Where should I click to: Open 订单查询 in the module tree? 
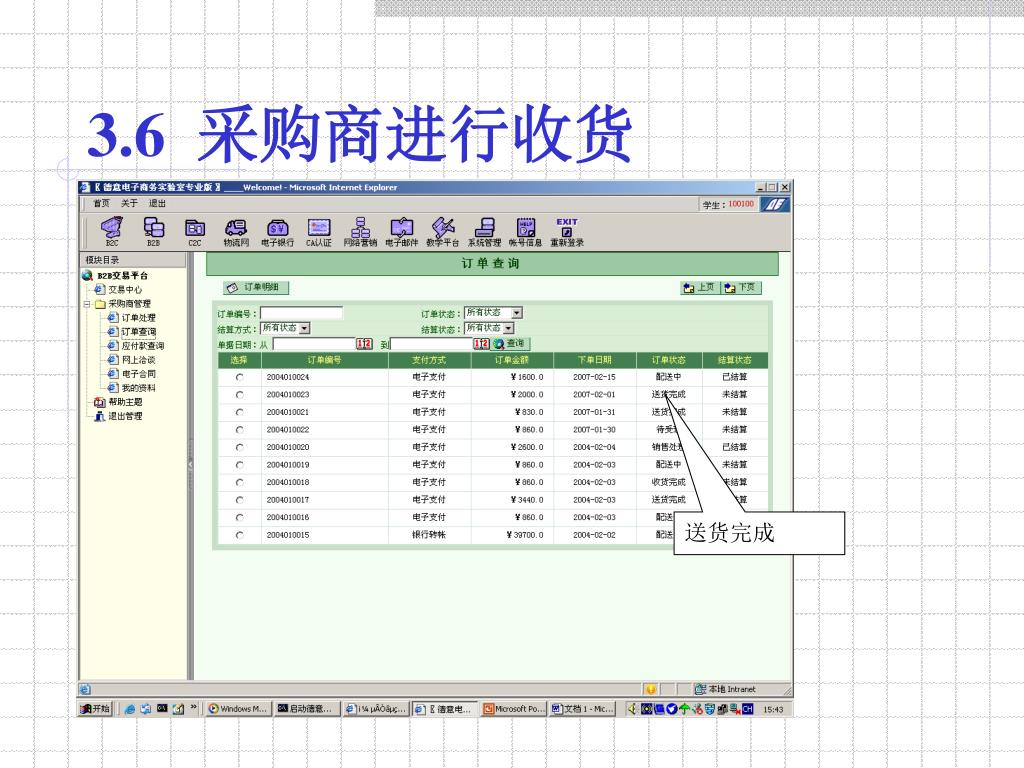[138, 332]
